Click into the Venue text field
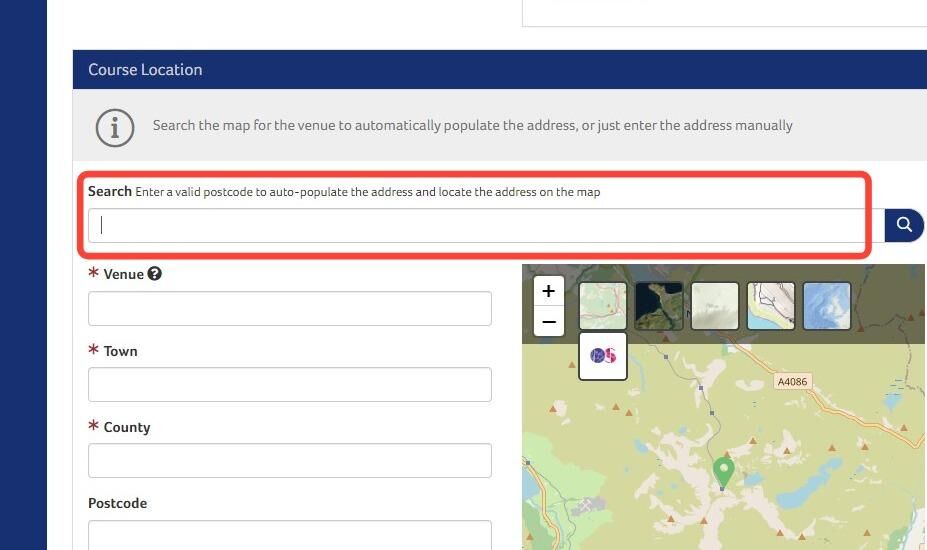 pyautogui.click(x=290, y=308)
